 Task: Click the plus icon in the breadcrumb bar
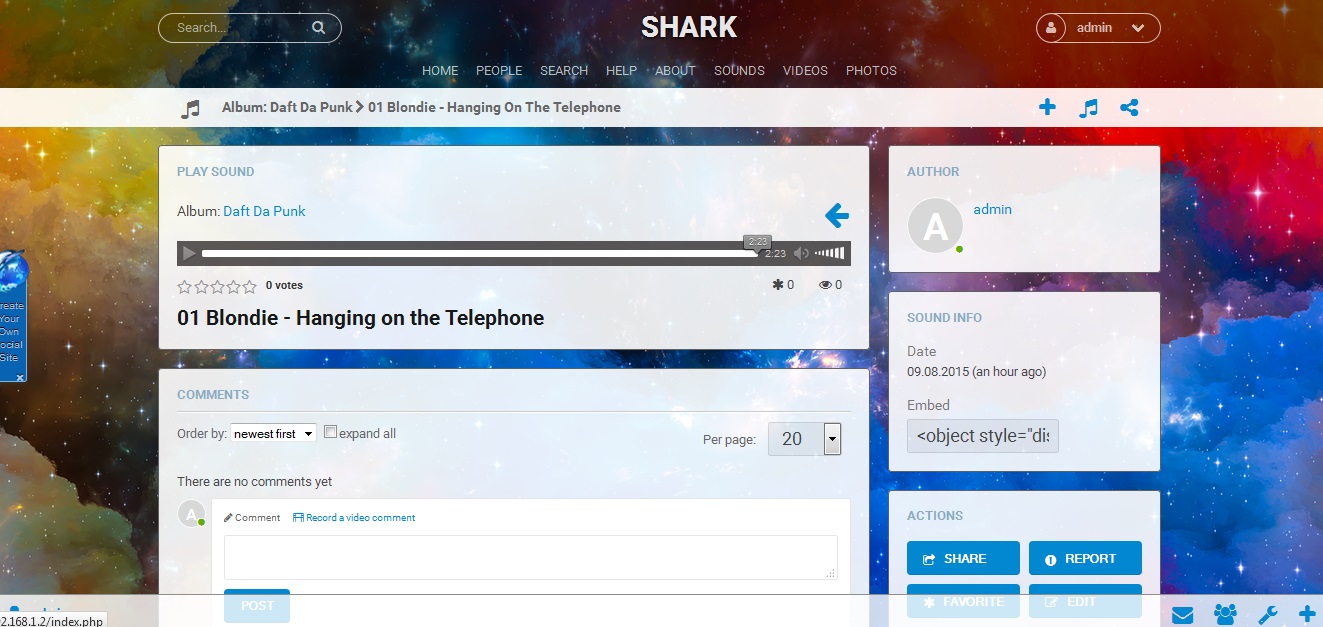[x=1047, y=107]
